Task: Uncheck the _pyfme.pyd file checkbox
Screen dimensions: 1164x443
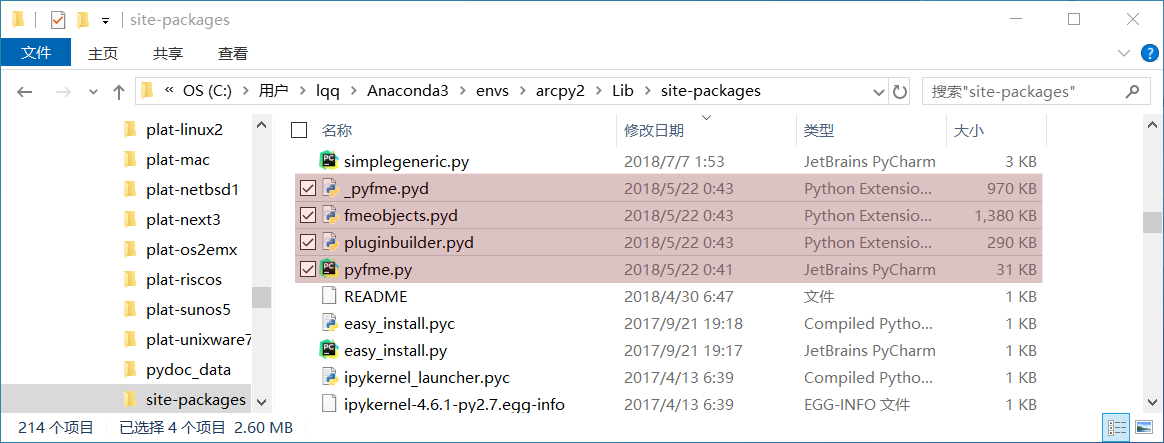Action: [x=307, y=188]
